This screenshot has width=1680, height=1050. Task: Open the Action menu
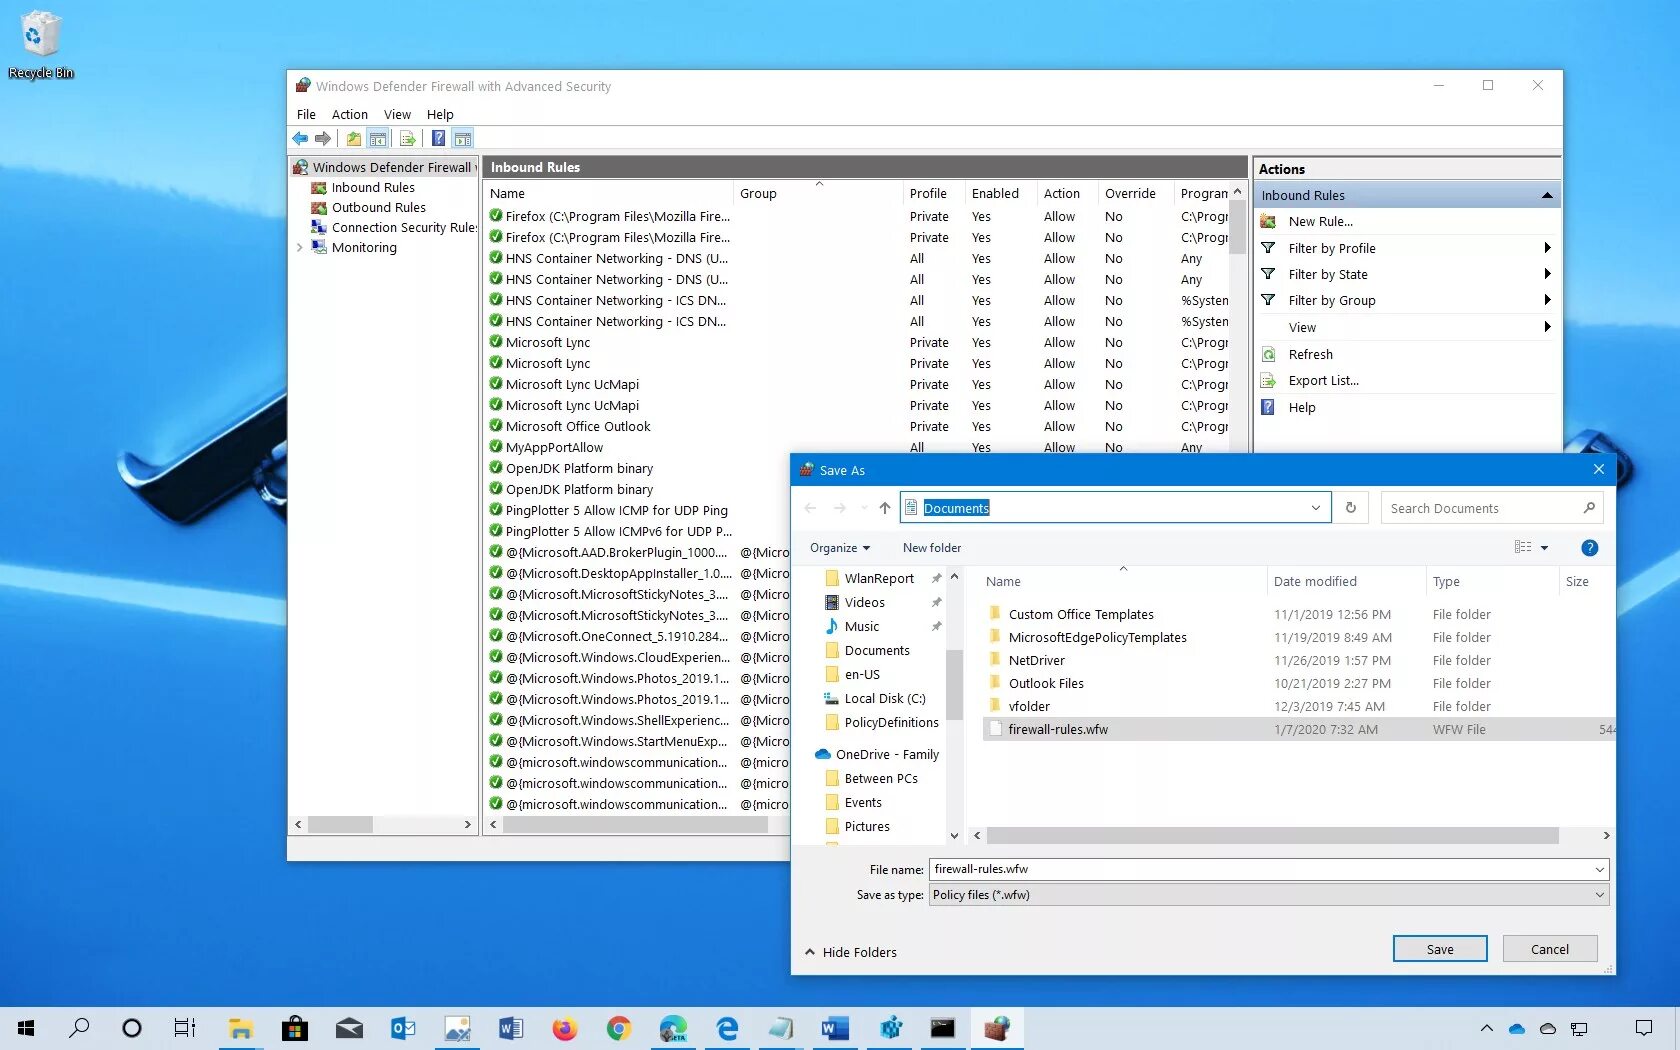click(350, 114)
